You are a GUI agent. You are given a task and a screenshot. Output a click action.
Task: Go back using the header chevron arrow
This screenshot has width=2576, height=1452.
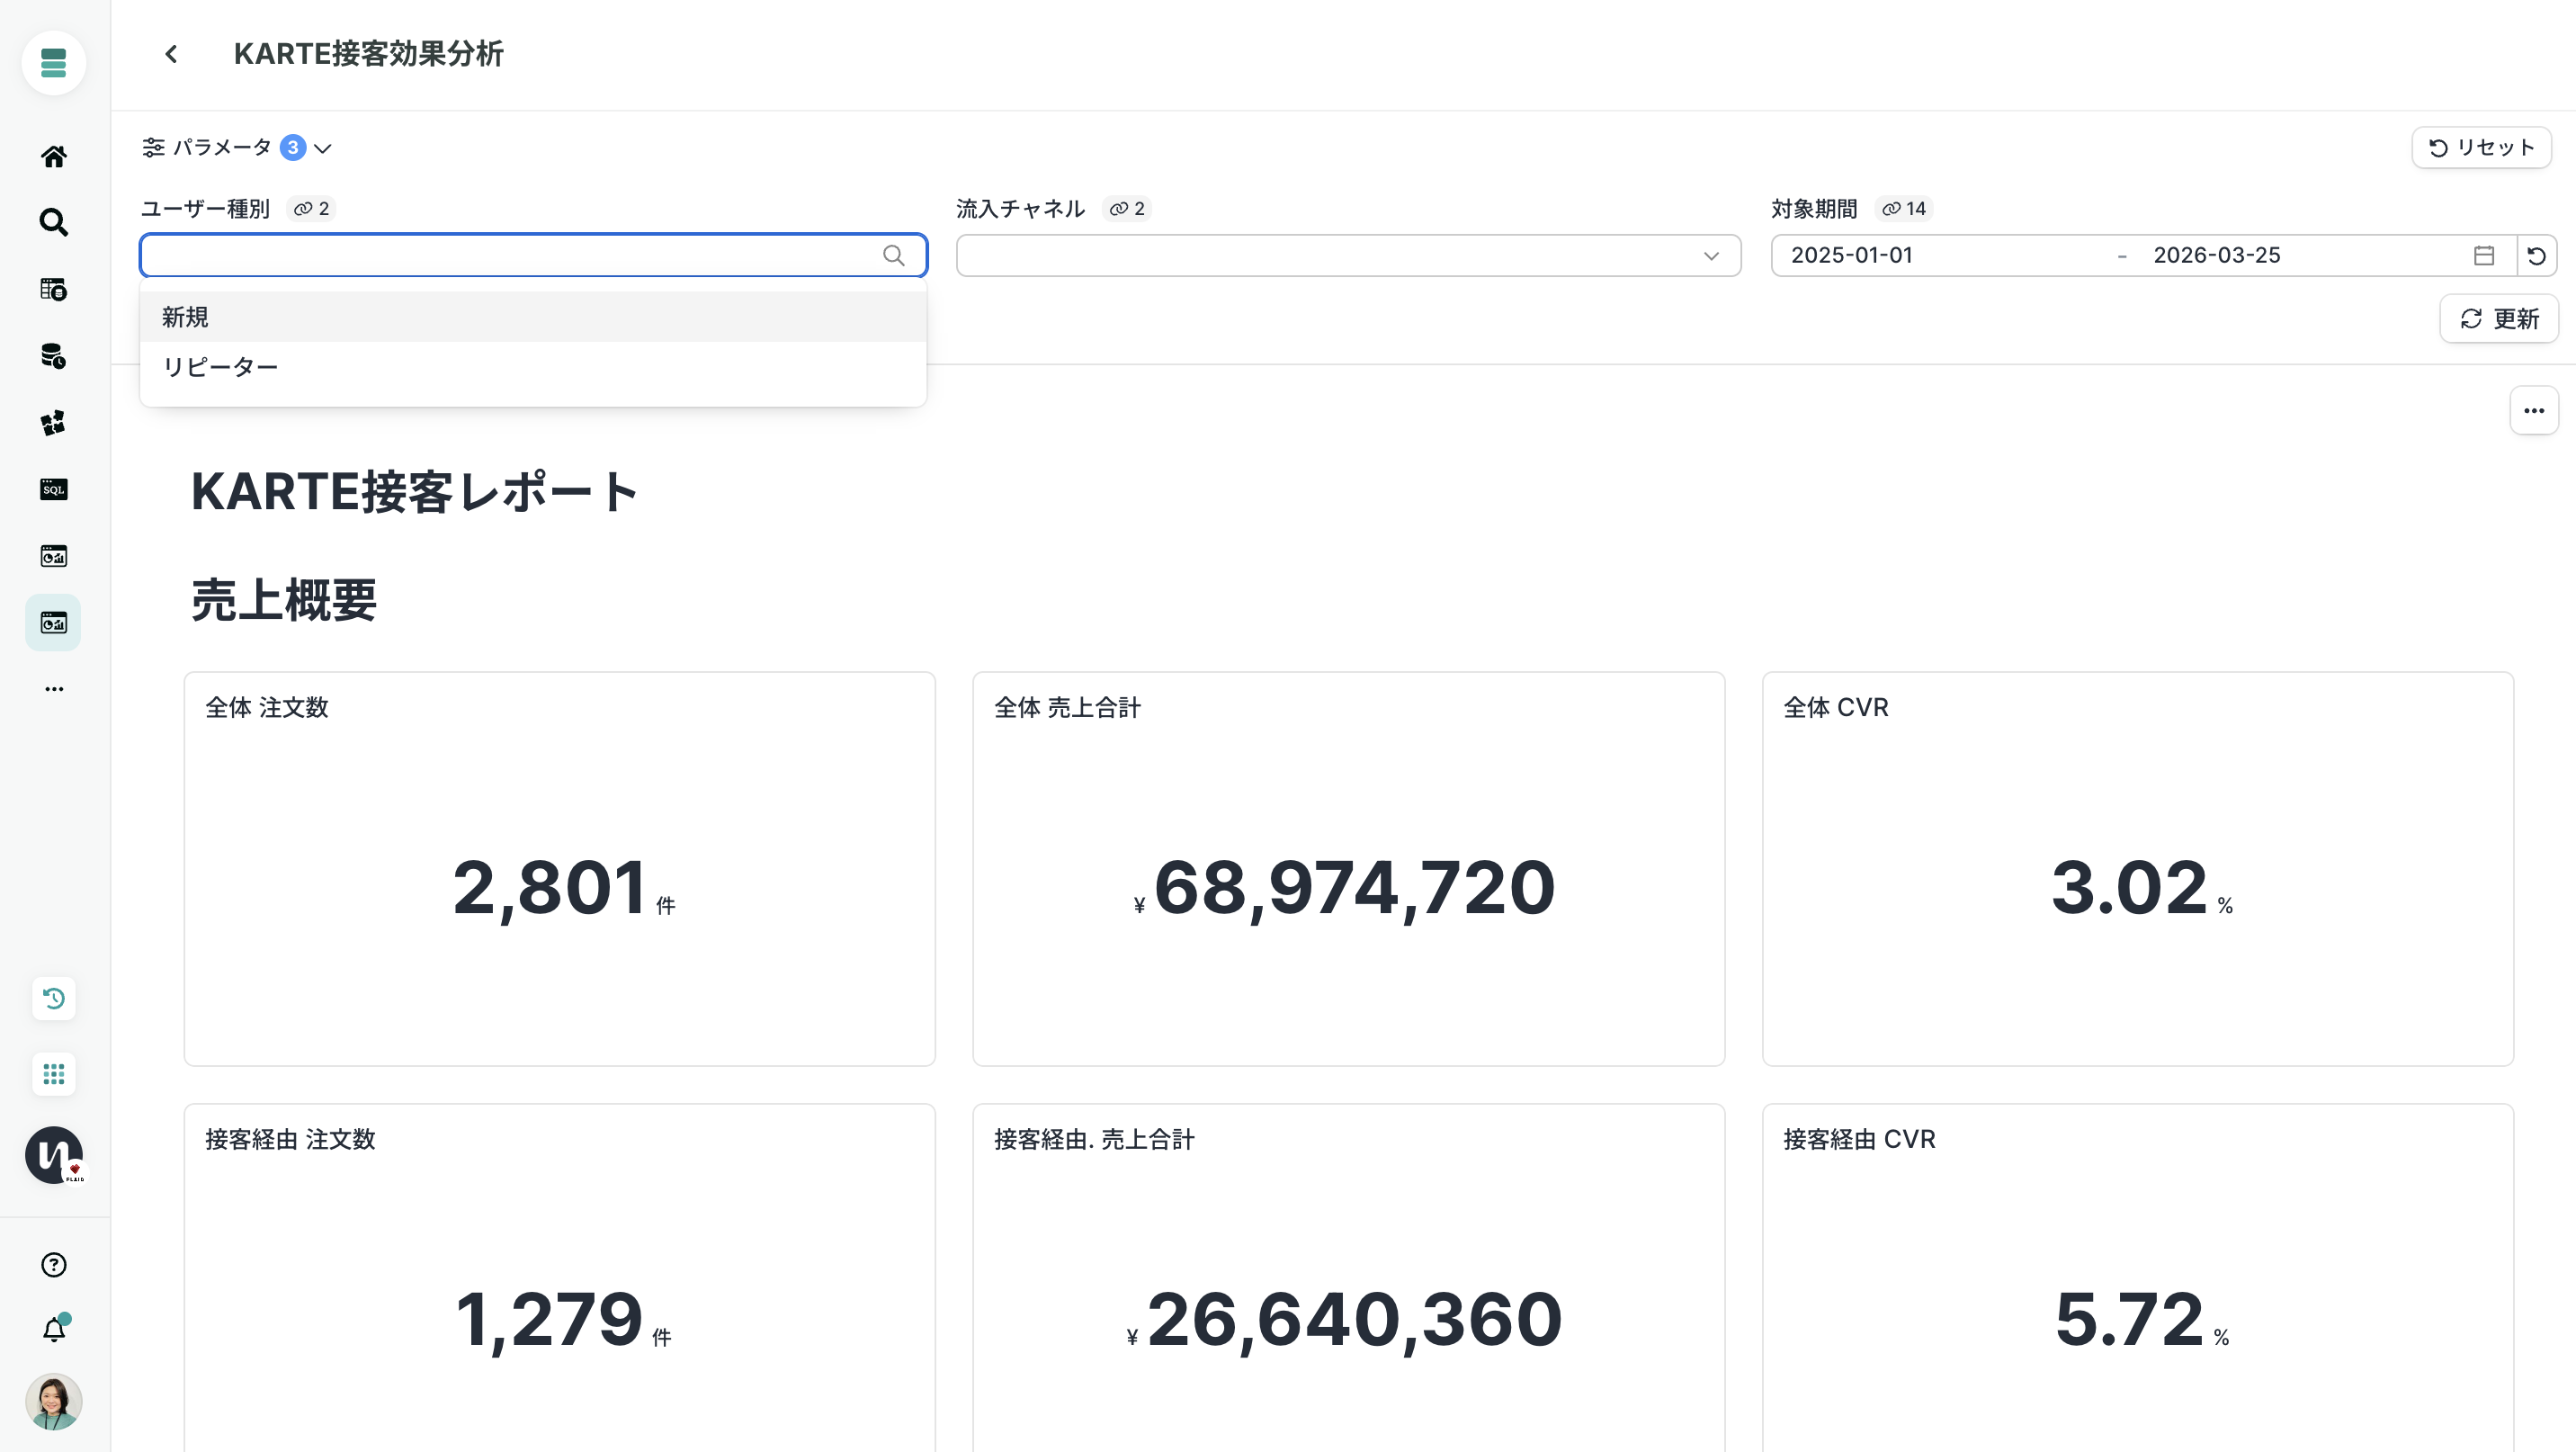(x=171, y=54)
